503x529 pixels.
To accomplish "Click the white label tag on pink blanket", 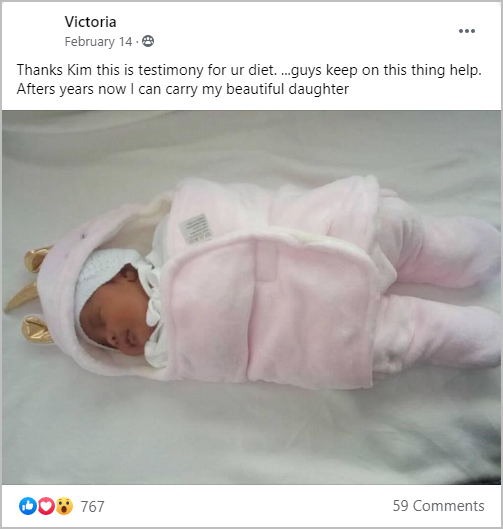I will click(x=195, y=229).
